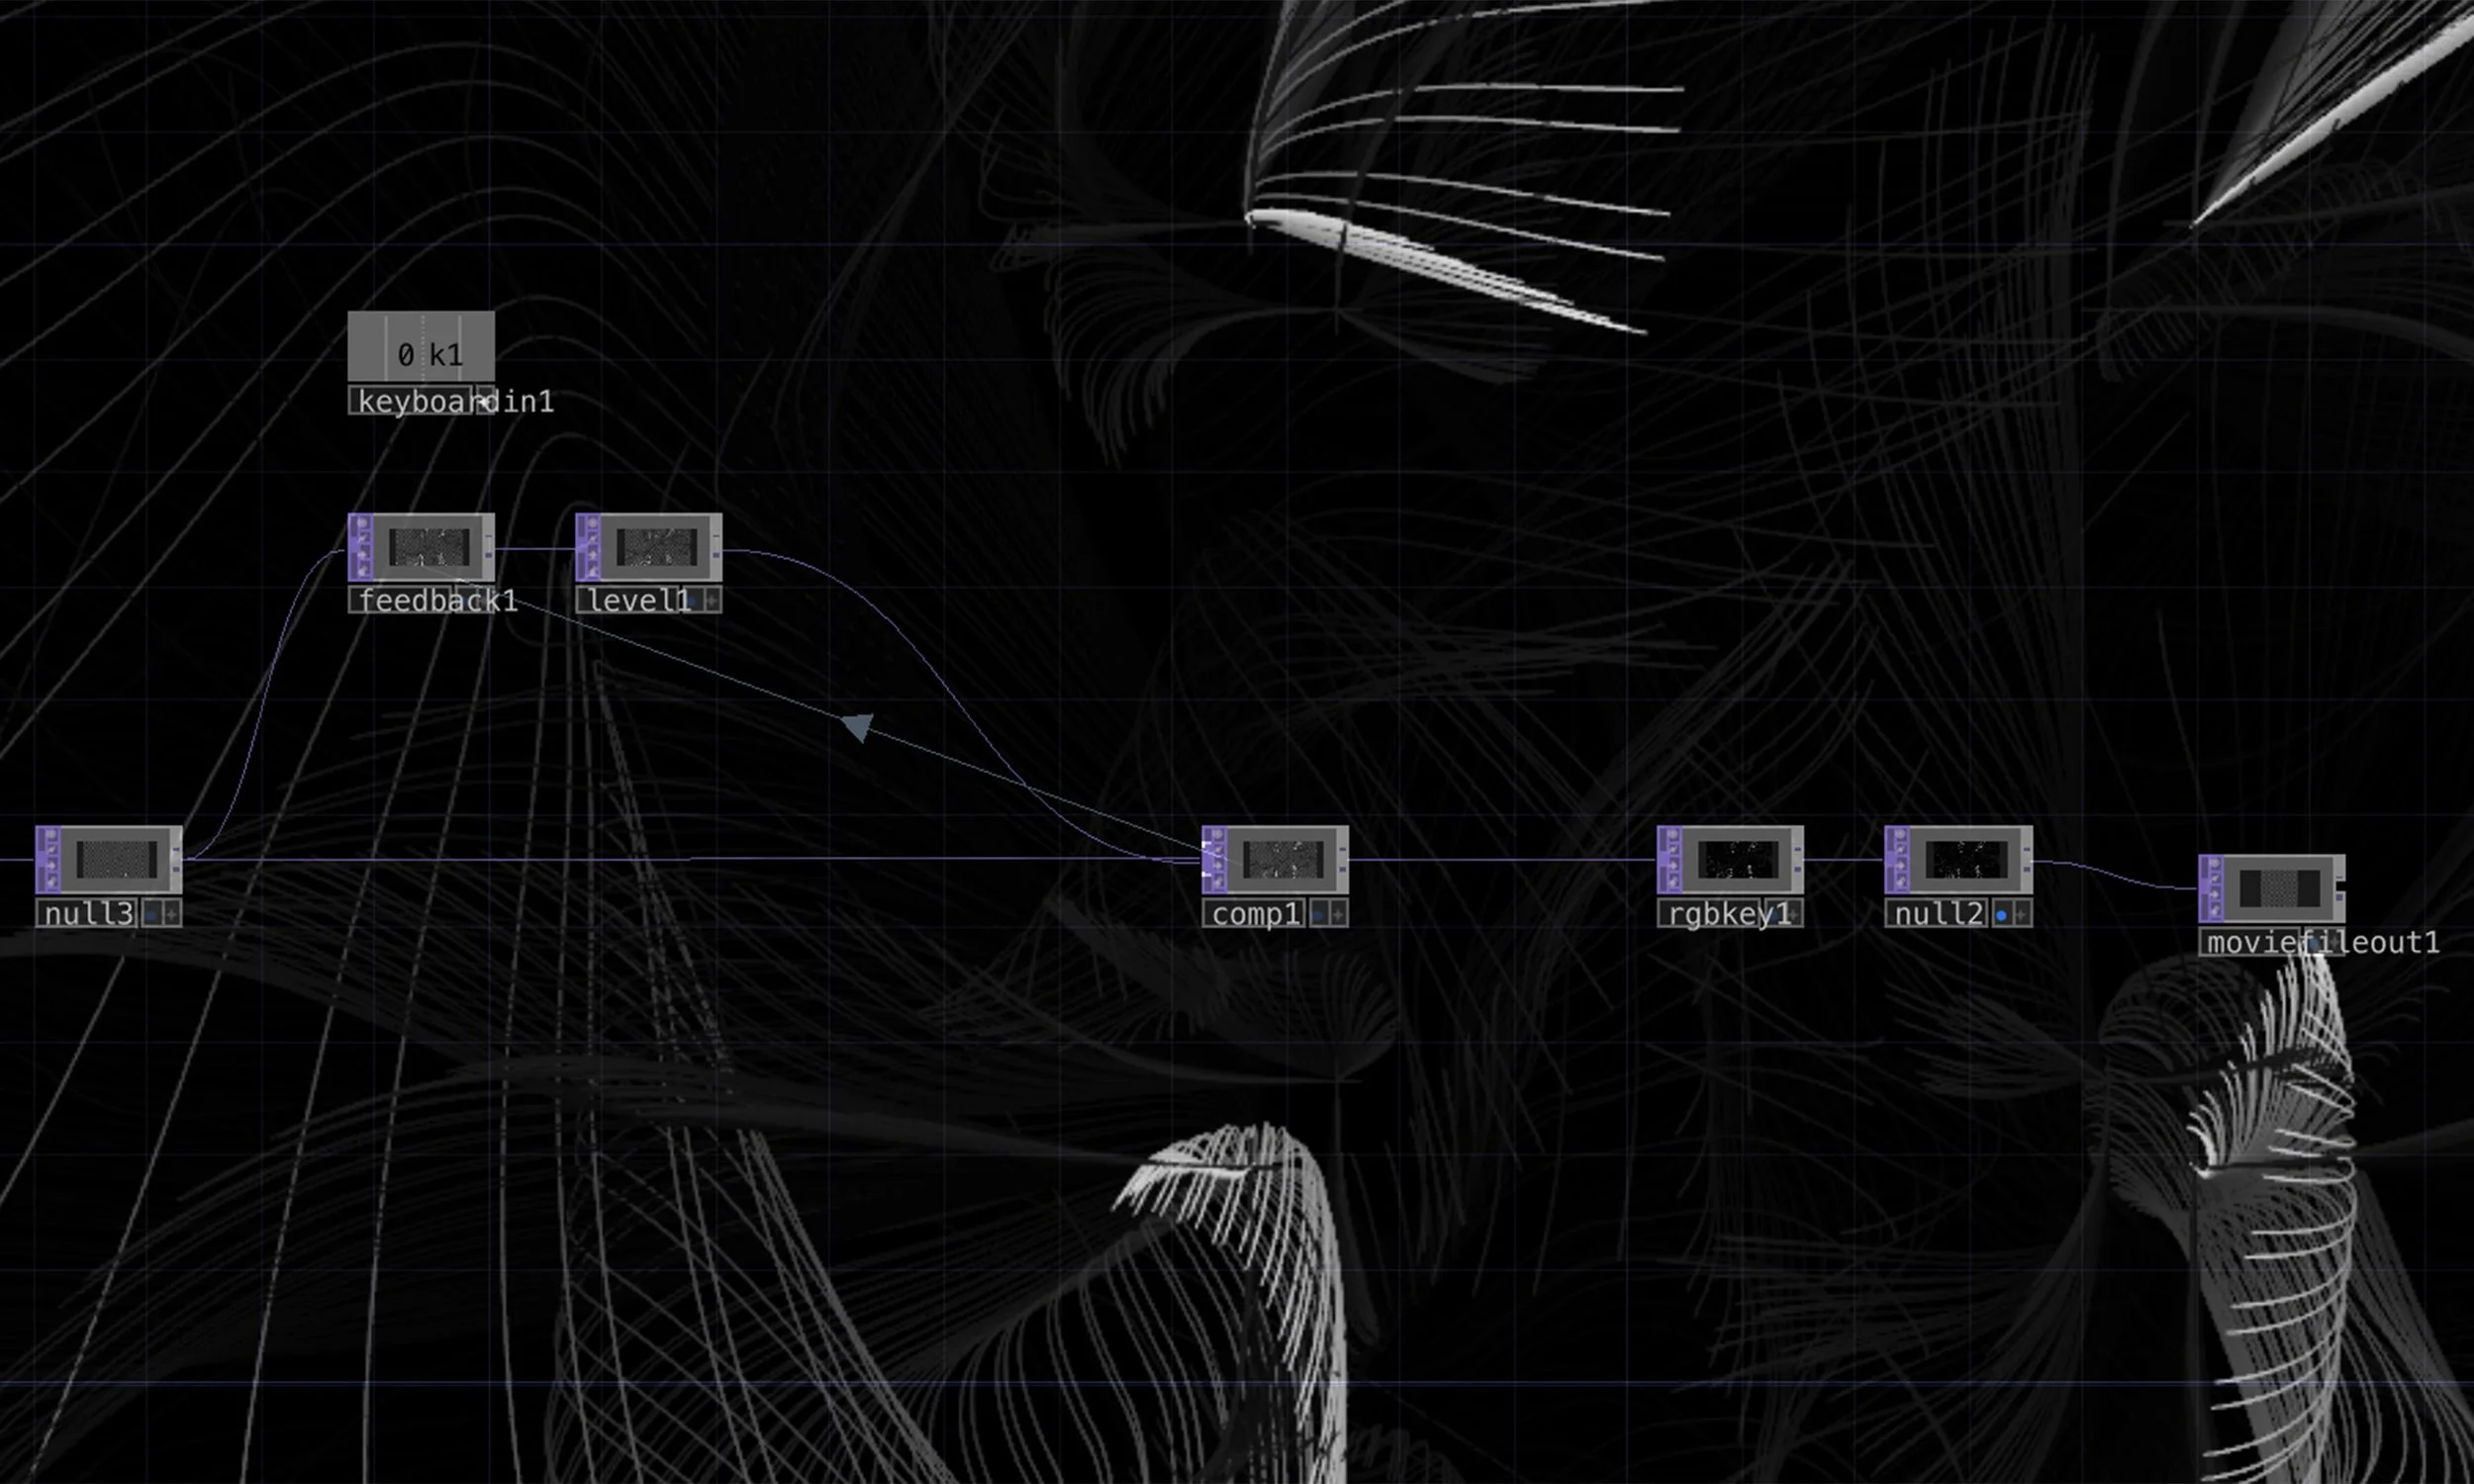Click the moviefileout1 node preview thumbnail
Image resolution: width=2474 pixels, height=1484 pixels.
[2279, 888]
